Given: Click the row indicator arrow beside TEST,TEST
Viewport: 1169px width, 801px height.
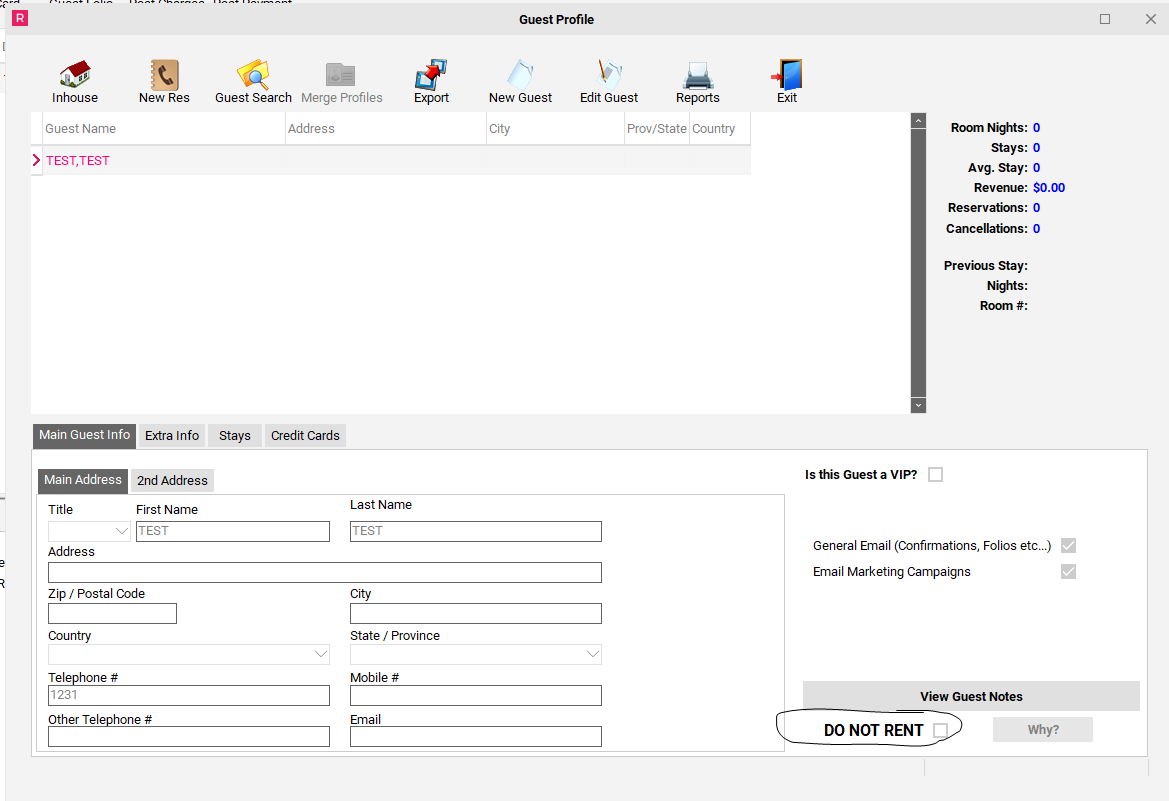Looking at the screenshot, I should 36,160.
